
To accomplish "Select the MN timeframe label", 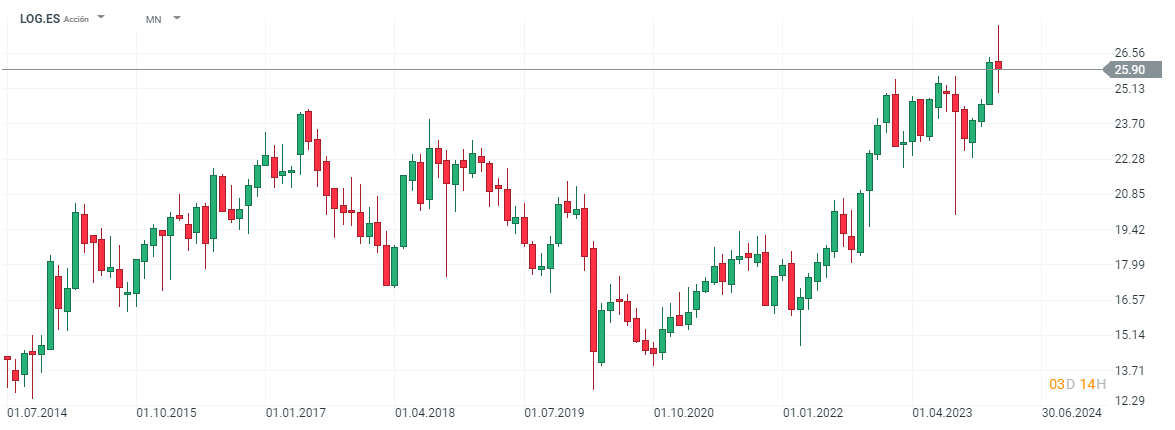I will click(153, 19).
